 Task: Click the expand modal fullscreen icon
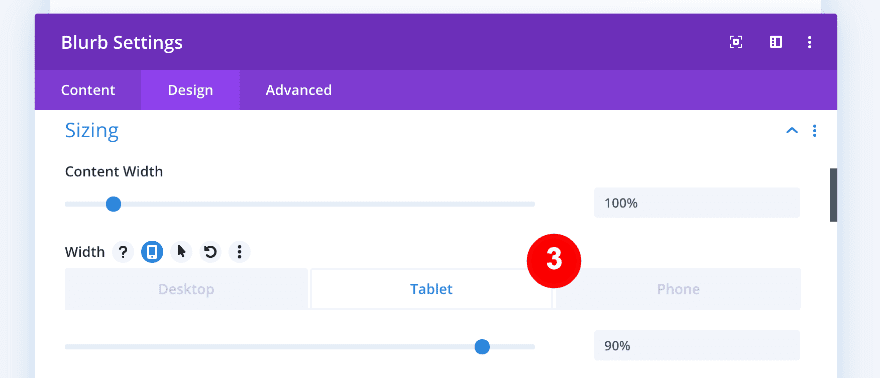click(x=736, y=42)
